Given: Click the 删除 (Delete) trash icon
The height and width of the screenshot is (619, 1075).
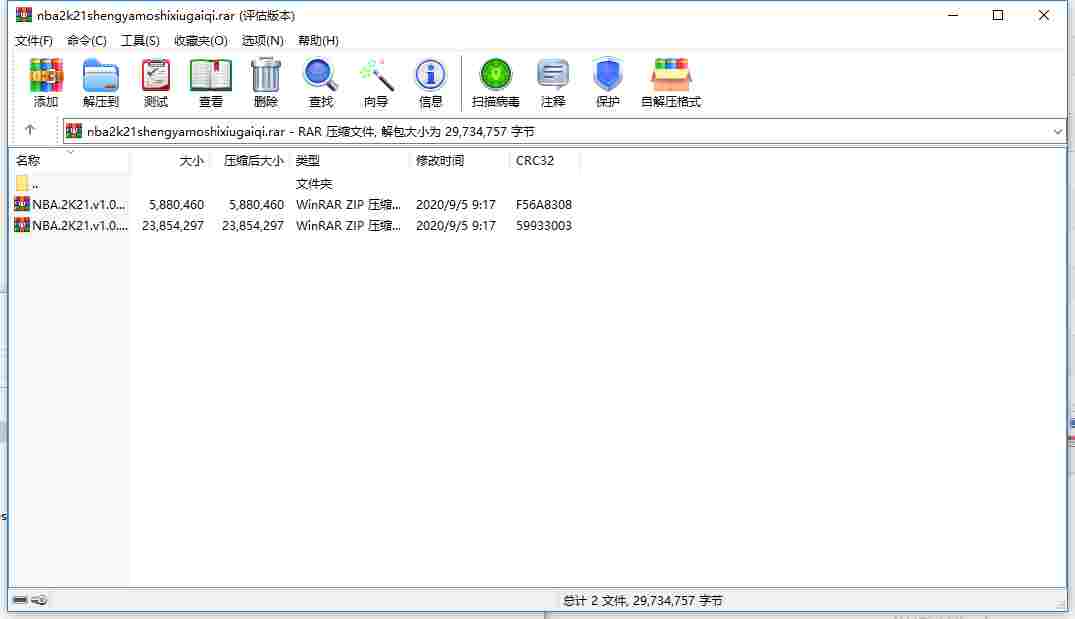Looking at the screenshot, I should [266, 75].
